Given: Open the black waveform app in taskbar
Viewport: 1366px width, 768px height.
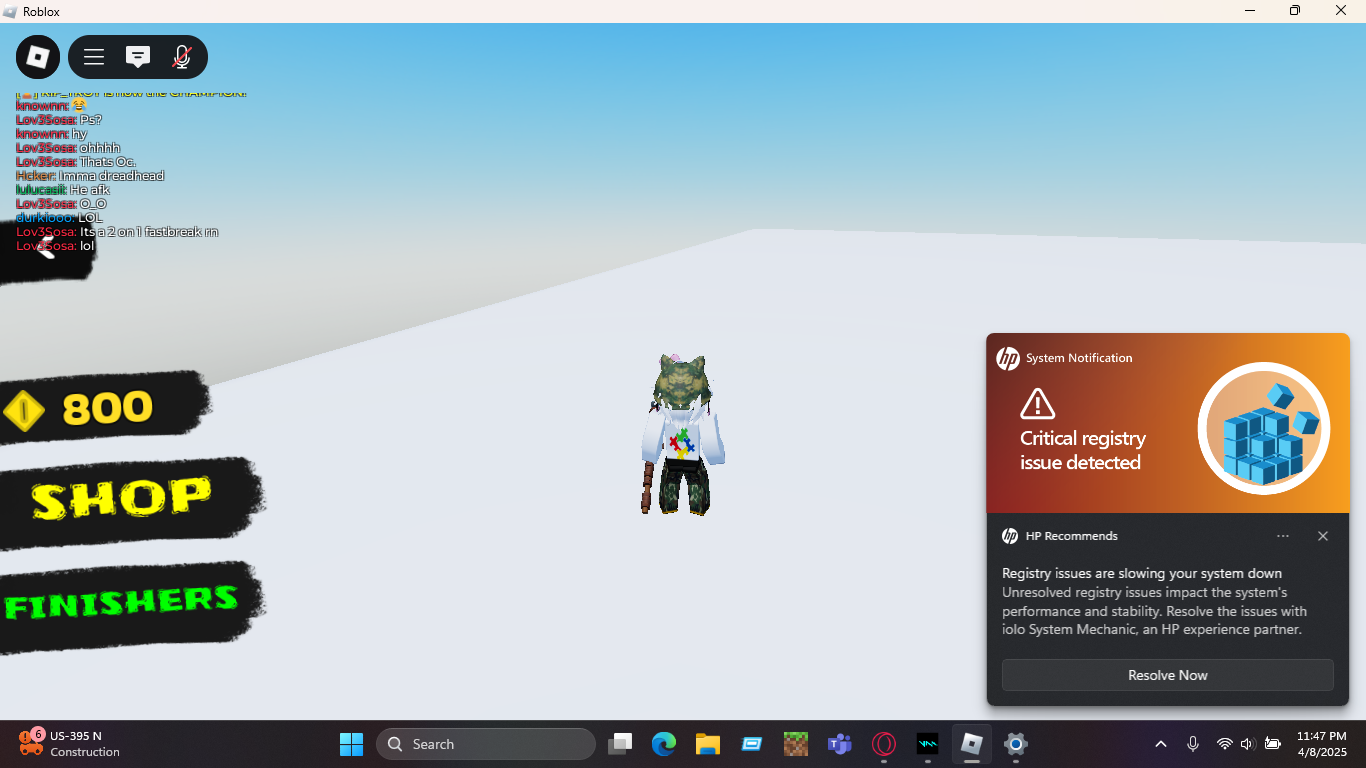Looking at the screenshot, I should (x=928, y=744).
